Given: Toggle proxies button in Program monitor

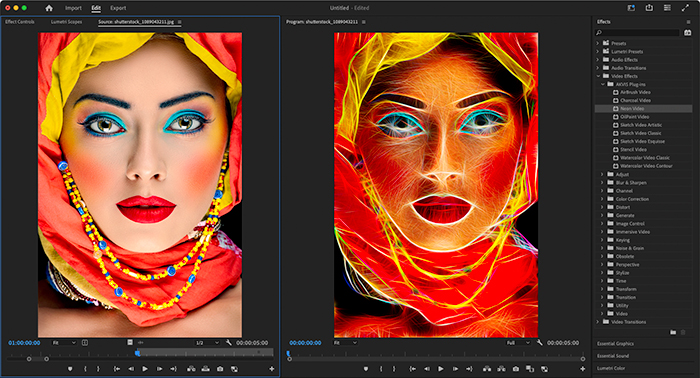Looking at the screenshot, I should (x=544, y=369).
